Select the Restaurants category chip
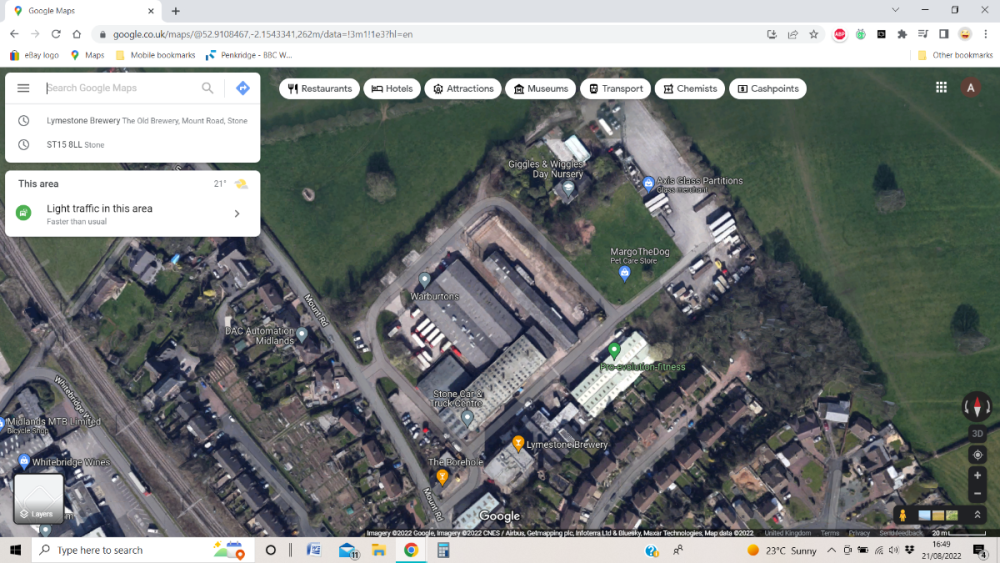The width and height of the screenshot is (1000, 563). [320, 88]
